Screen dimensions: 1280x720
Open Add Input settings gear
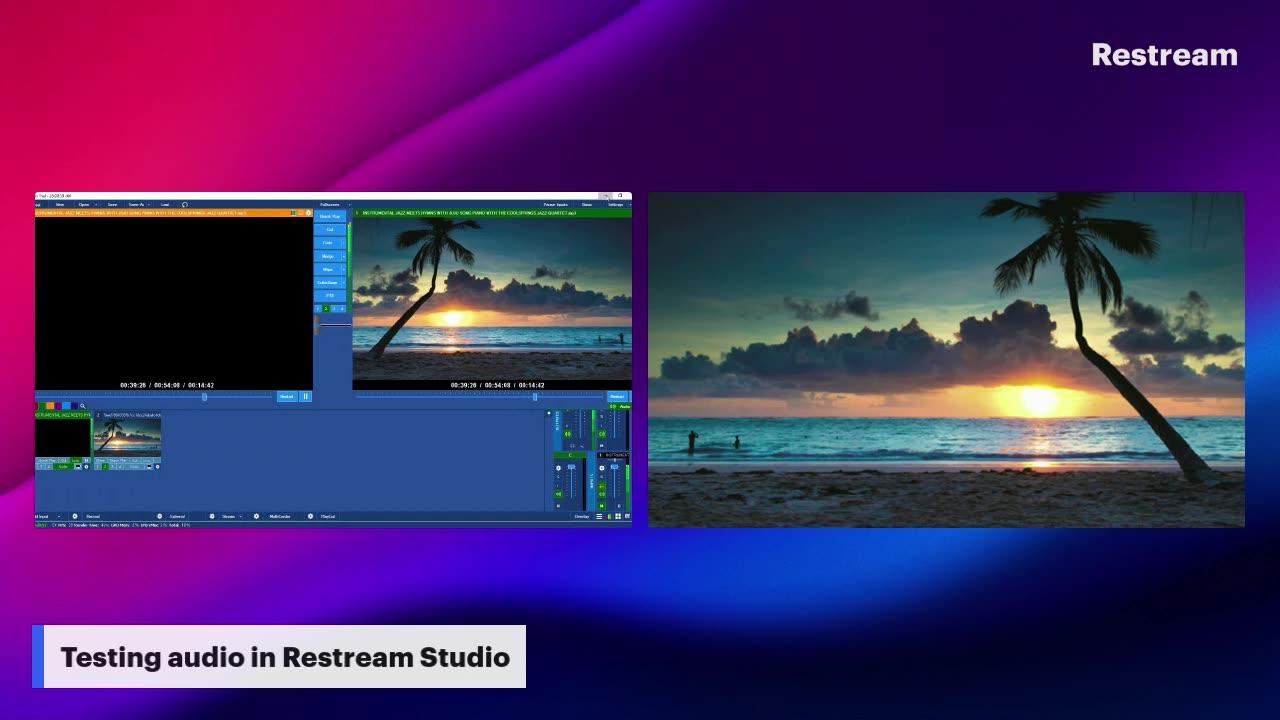point(75,517)
